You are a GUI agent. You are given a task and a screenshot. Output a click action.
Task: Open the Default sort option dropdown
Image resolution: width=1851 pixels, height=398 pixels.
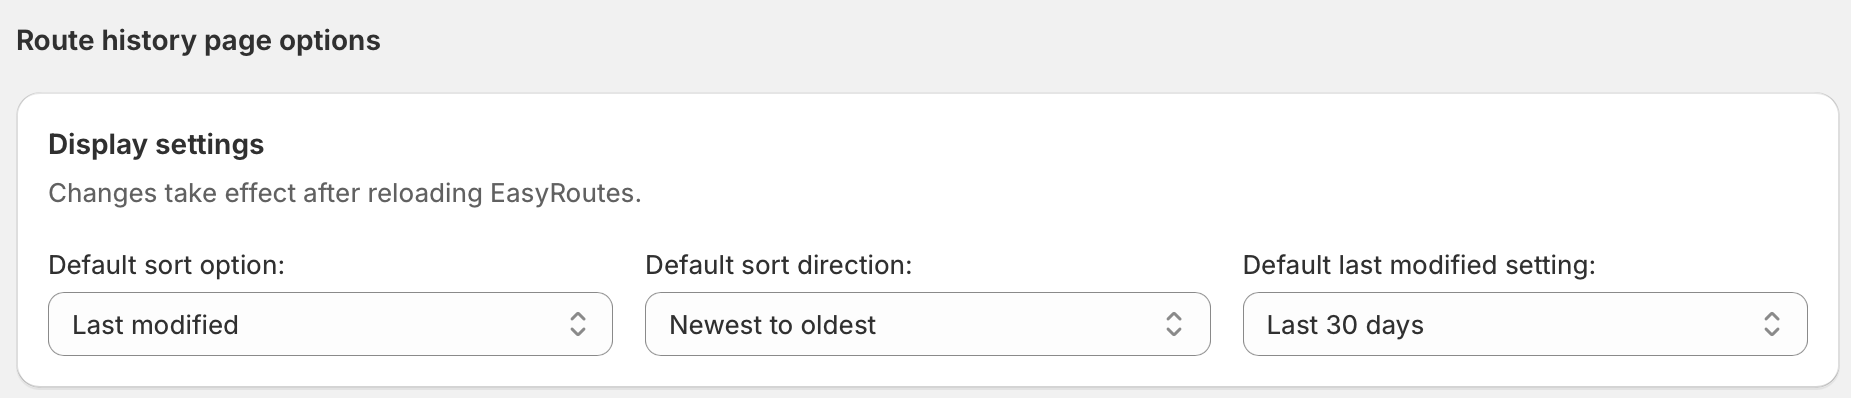point(330,324)
